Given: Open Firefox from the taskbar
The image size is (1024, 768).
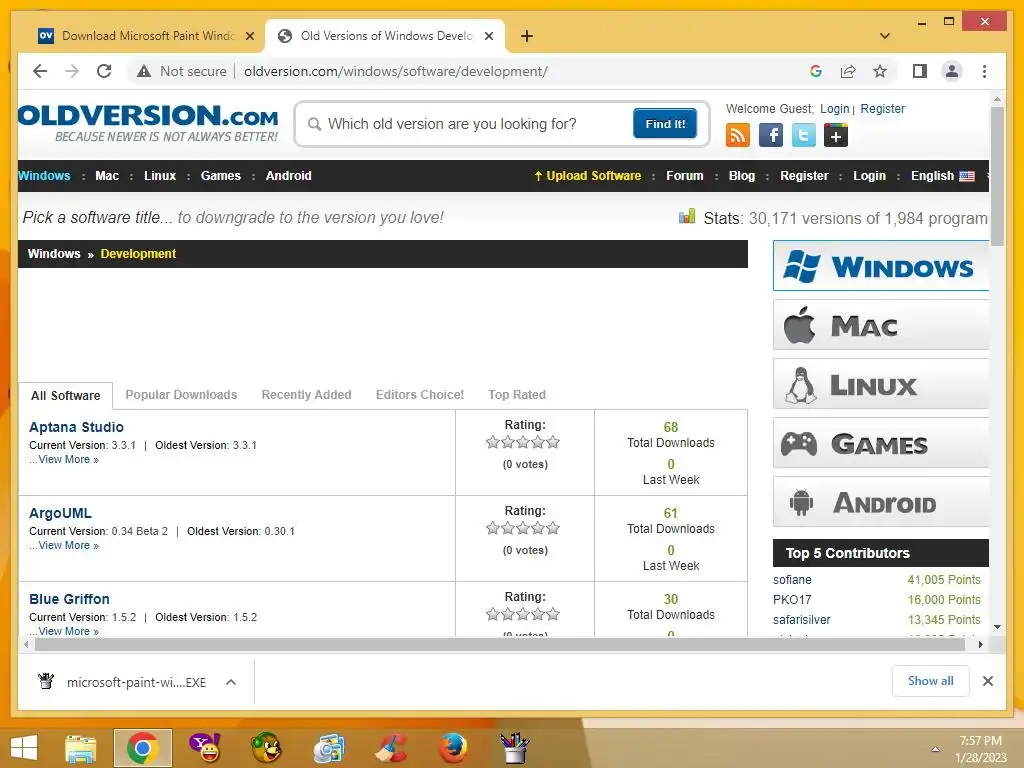Looking at the screenshot, I should tap(453, 748).
